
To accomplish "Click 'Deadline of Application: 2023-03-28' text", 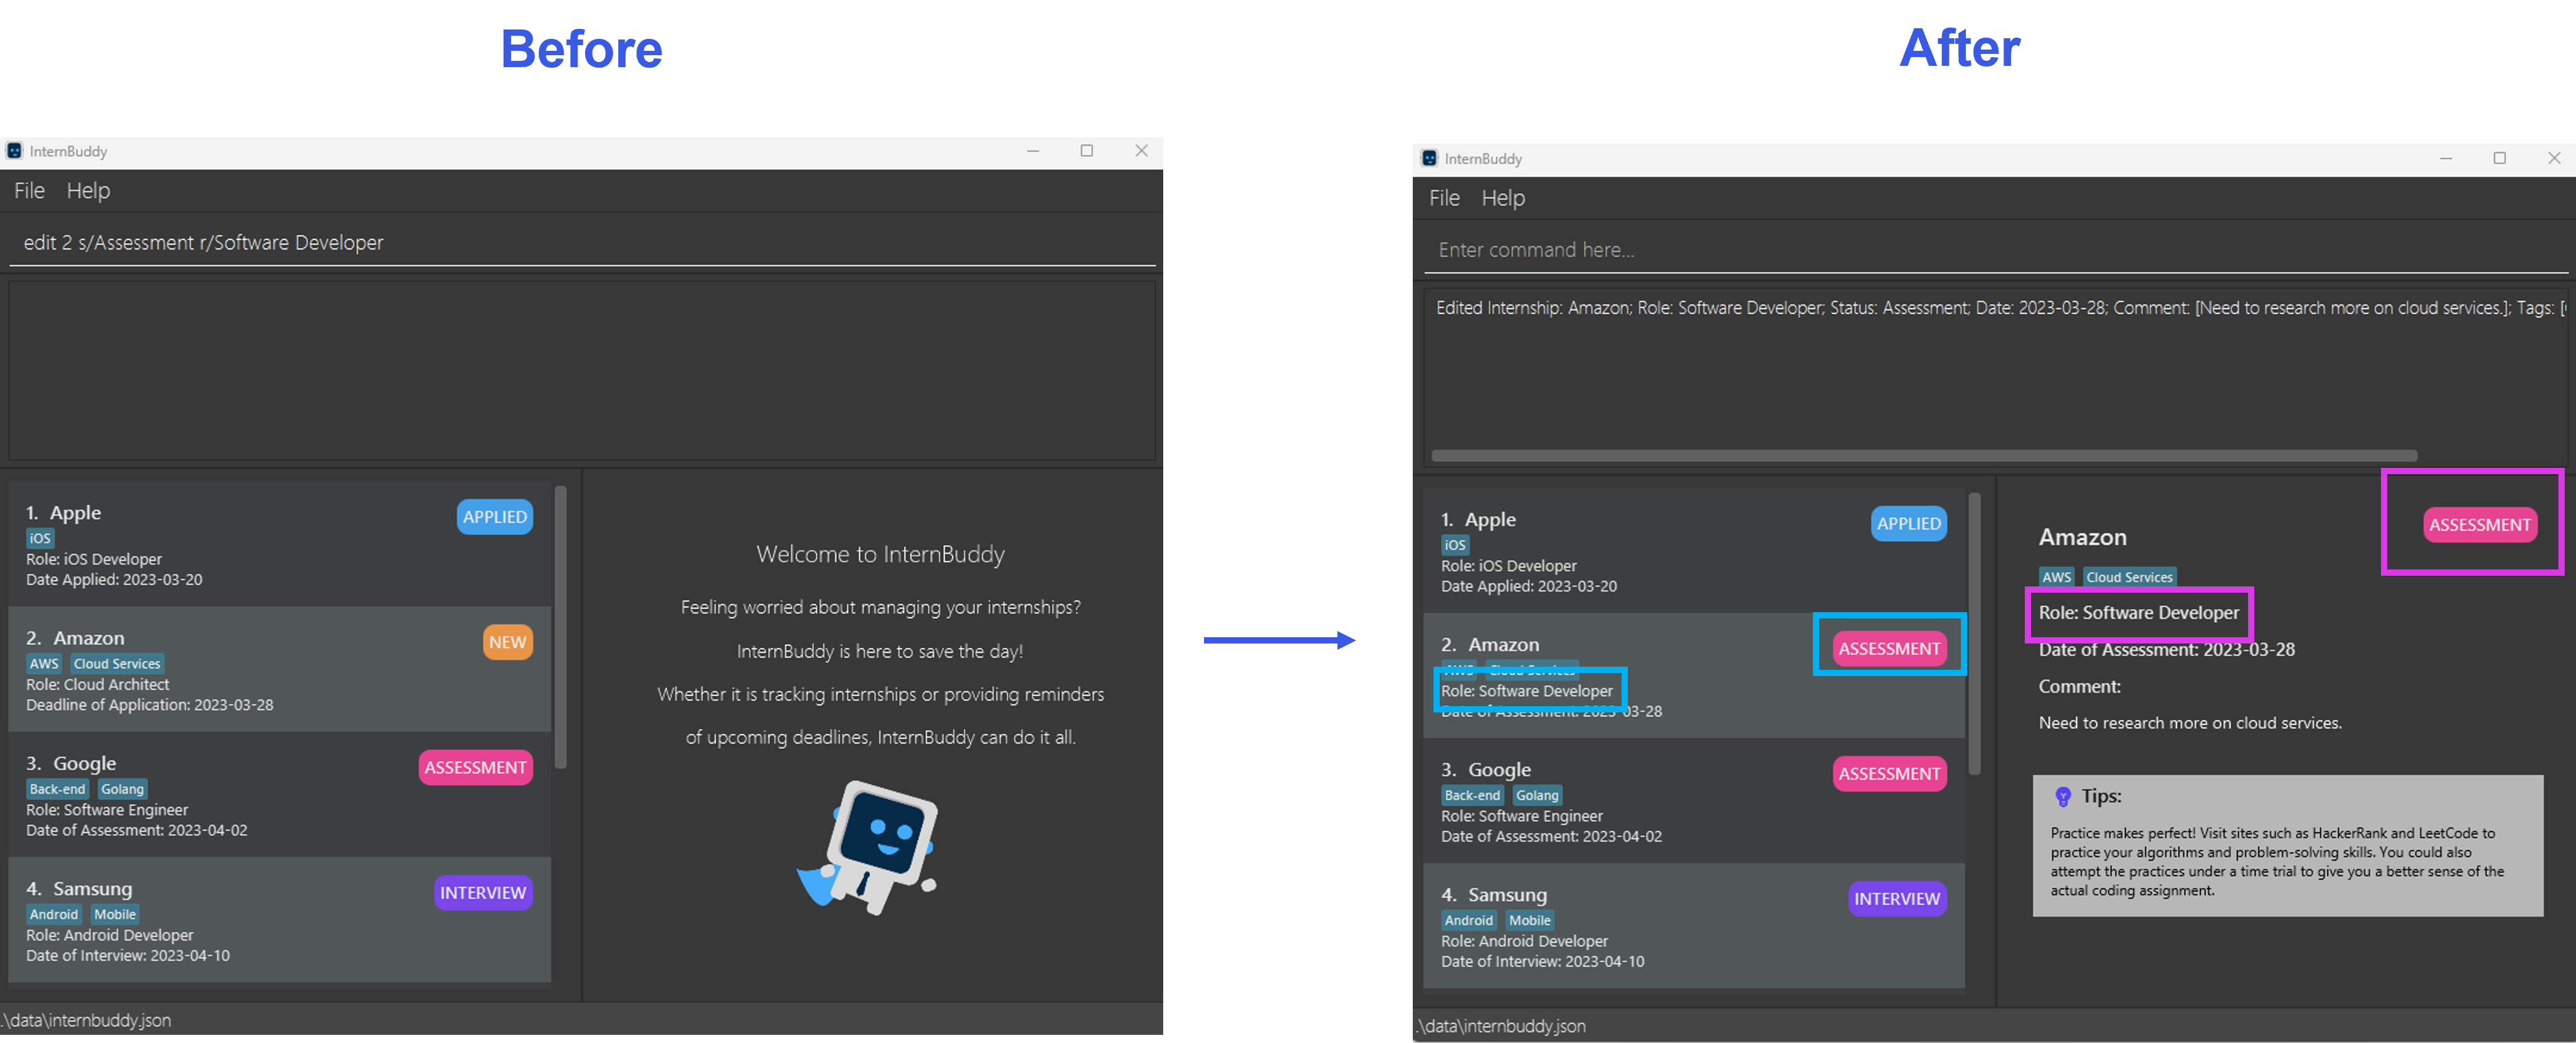I will (x=149, y=705).
